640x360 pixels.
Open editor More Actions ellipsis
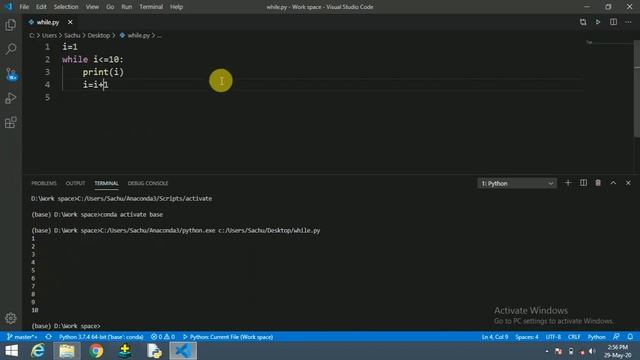[x=628, y=22]
